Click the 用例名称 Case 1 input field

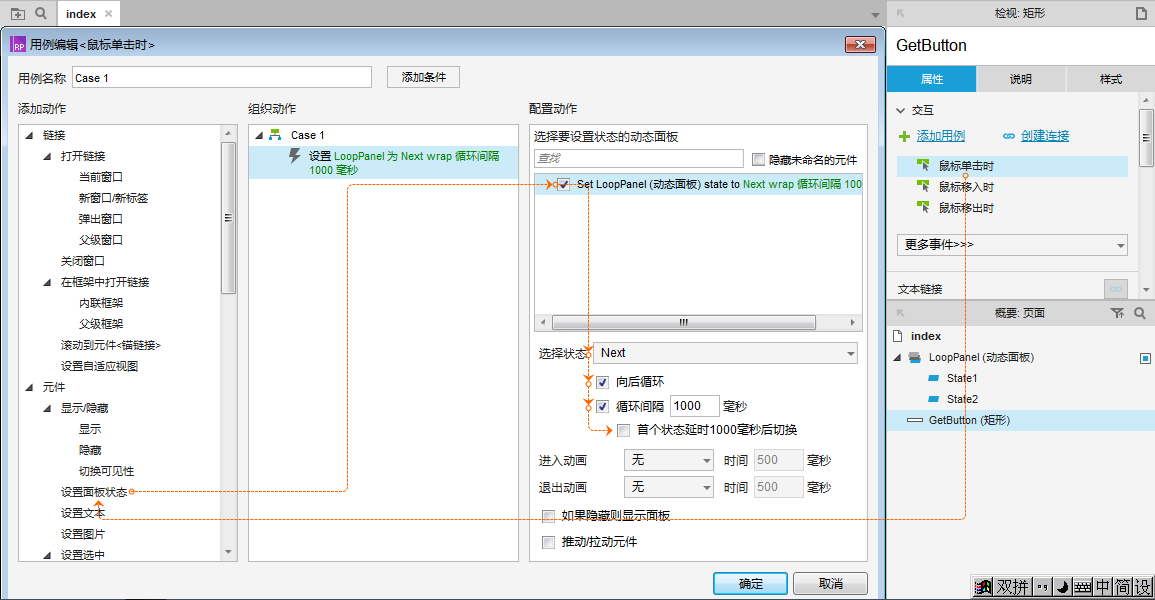point(222,78)
